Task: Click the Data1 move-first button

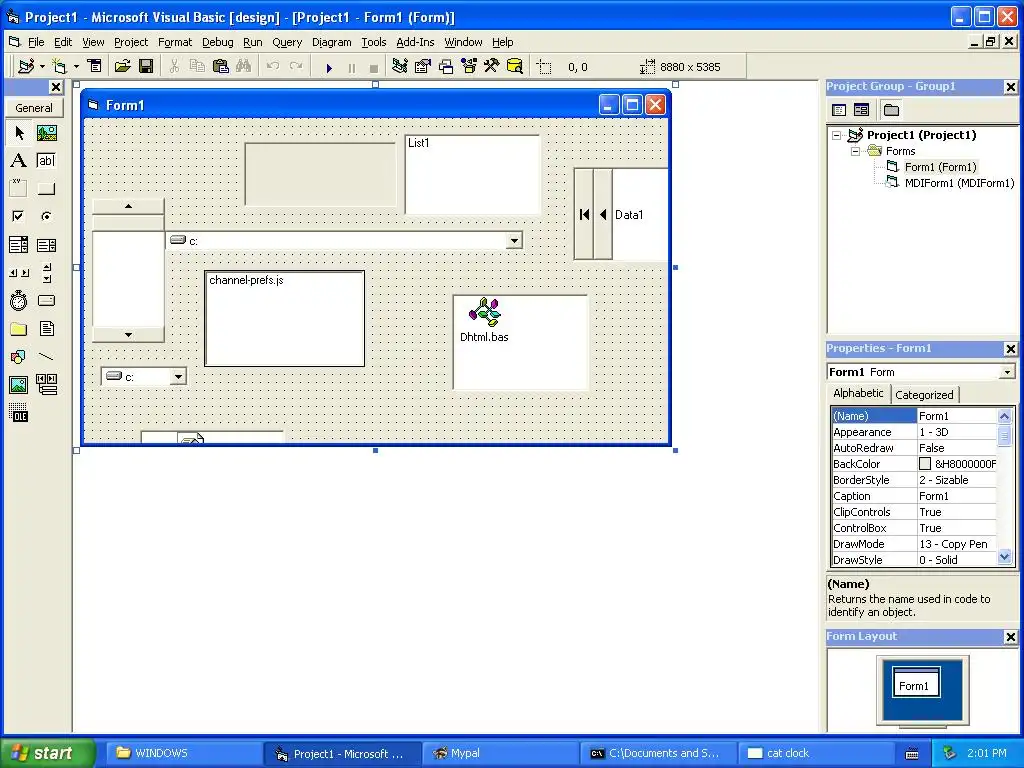Action: click(x=584, y=214)
